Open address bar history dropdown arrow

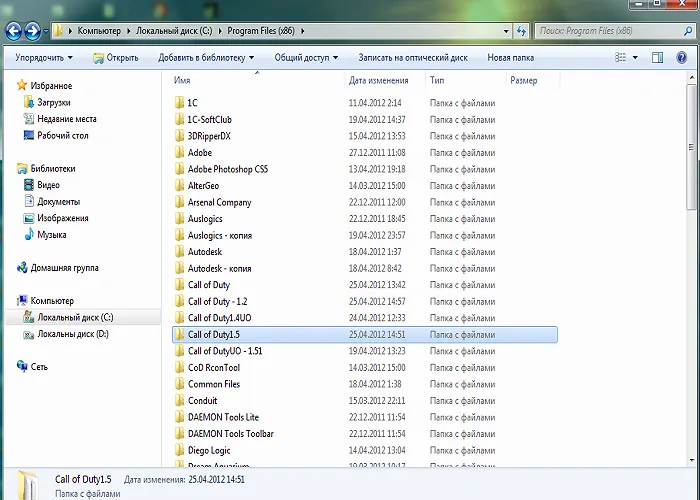[506, 31]
